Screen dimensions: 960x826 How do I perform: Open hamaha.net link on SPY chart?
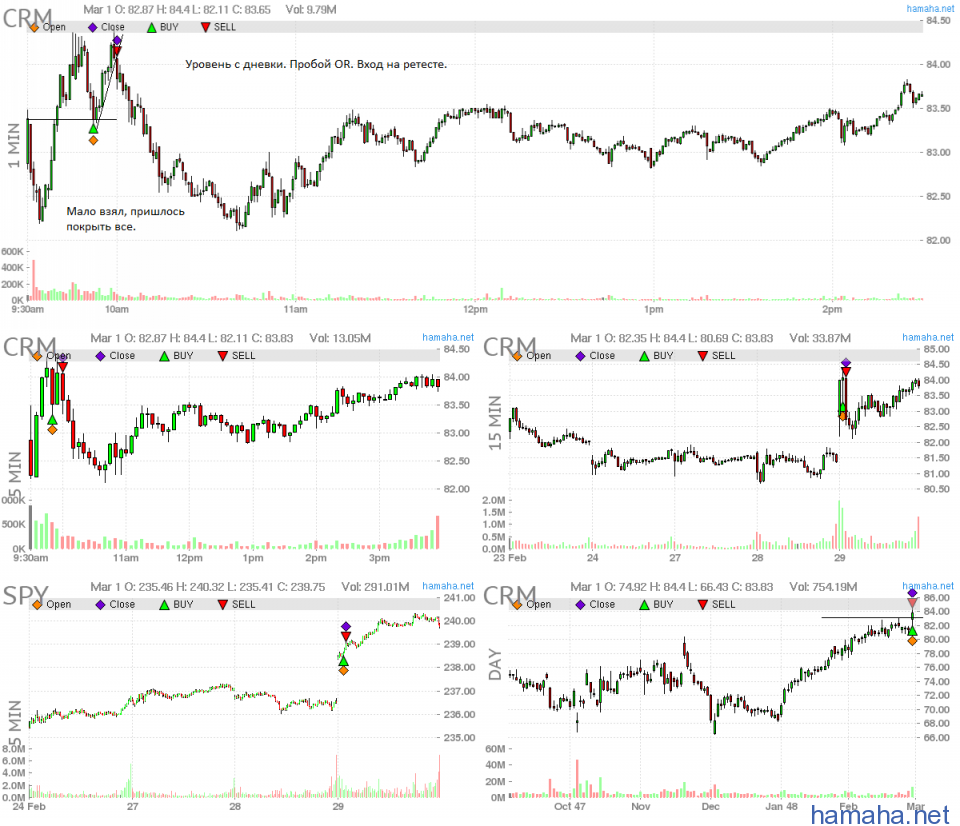(x=448, y=586)
